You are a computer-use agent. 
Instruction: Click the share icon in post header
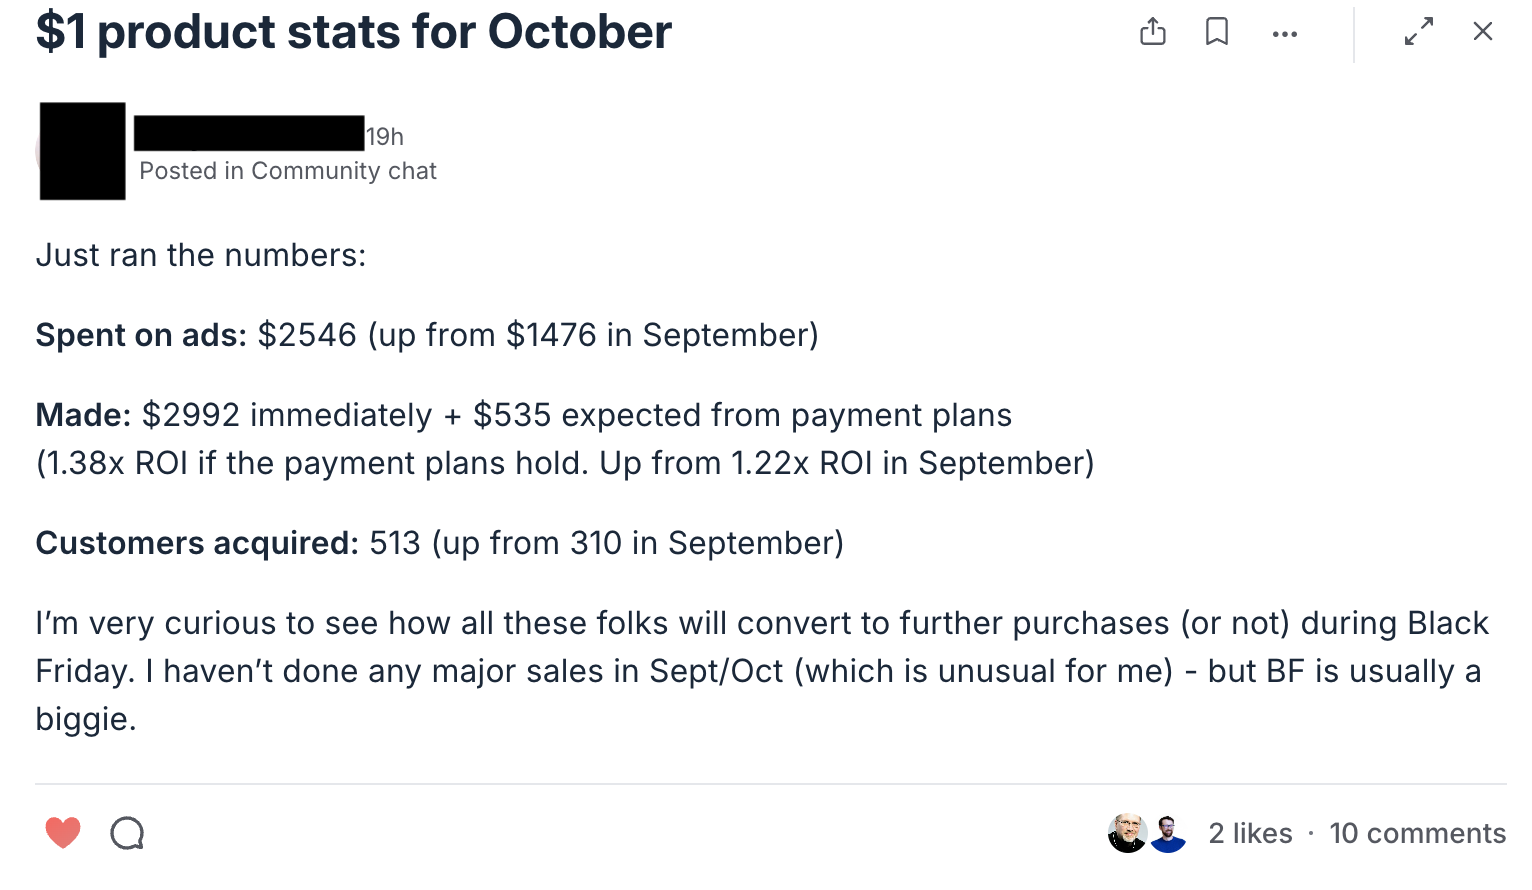[1153, 32]
